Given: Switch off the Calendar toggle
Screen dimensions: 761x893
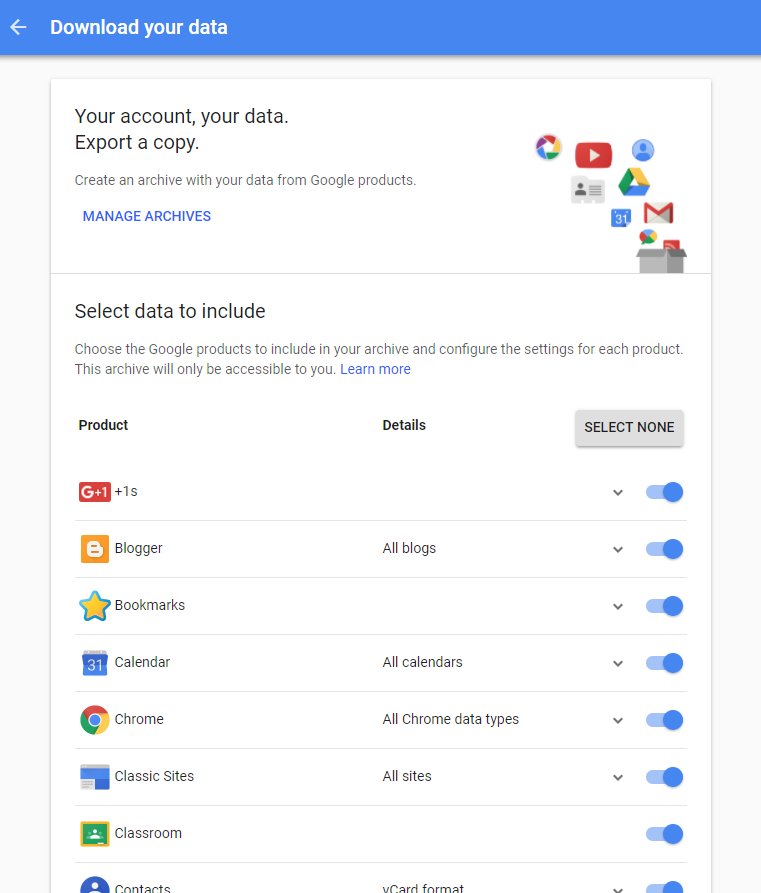Looking at the screenshot, I should tap(664, 663).
